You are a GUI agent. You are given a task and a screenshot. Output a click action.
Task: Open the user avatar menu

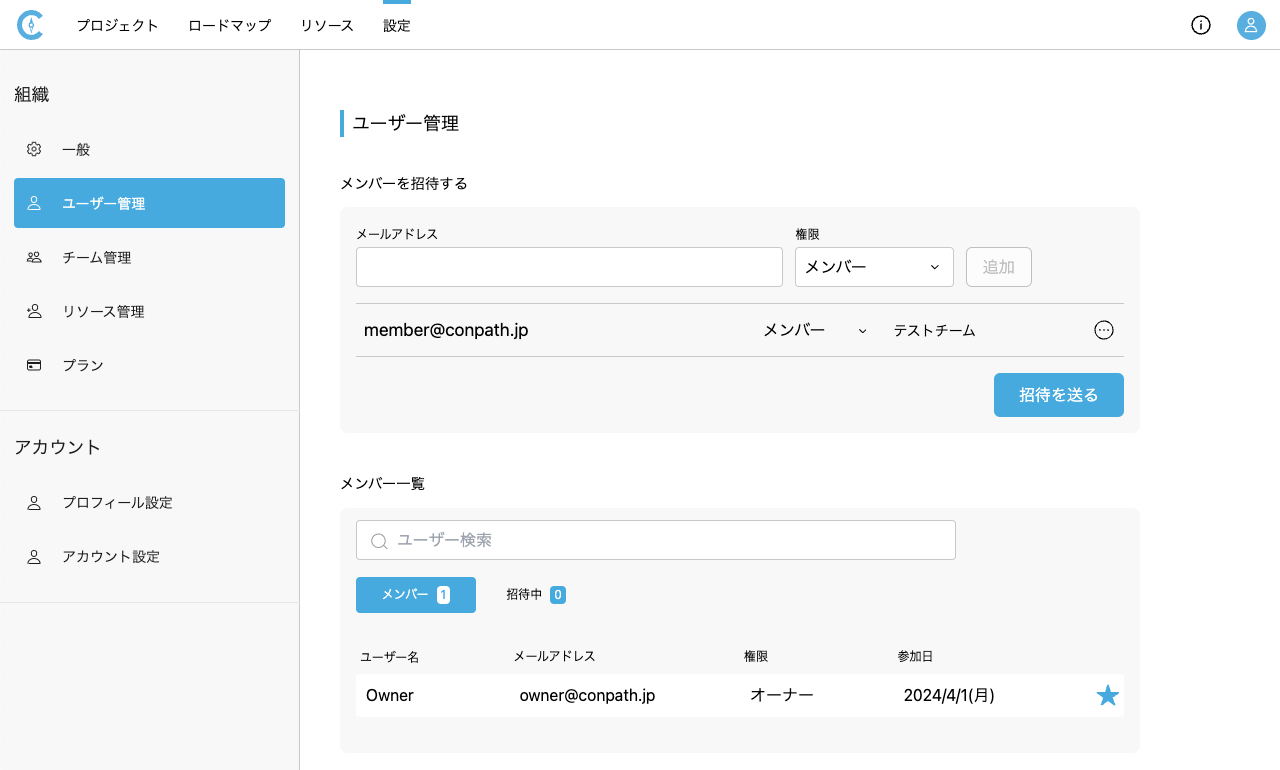click(x=1251, y=25)
